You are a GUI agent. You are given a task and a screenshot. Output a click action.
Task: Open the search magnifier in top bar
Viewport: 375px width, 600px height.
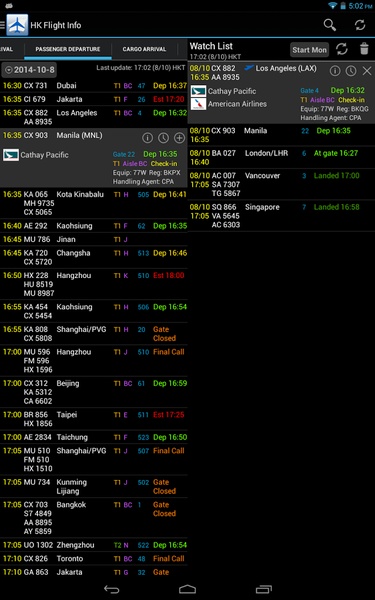(329, 25)
